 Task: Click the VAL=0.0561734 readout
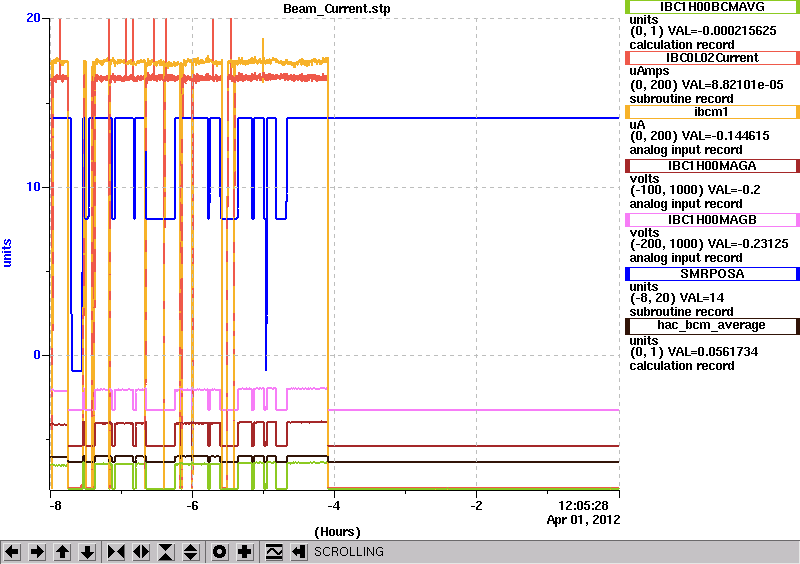tap(713, 352)
